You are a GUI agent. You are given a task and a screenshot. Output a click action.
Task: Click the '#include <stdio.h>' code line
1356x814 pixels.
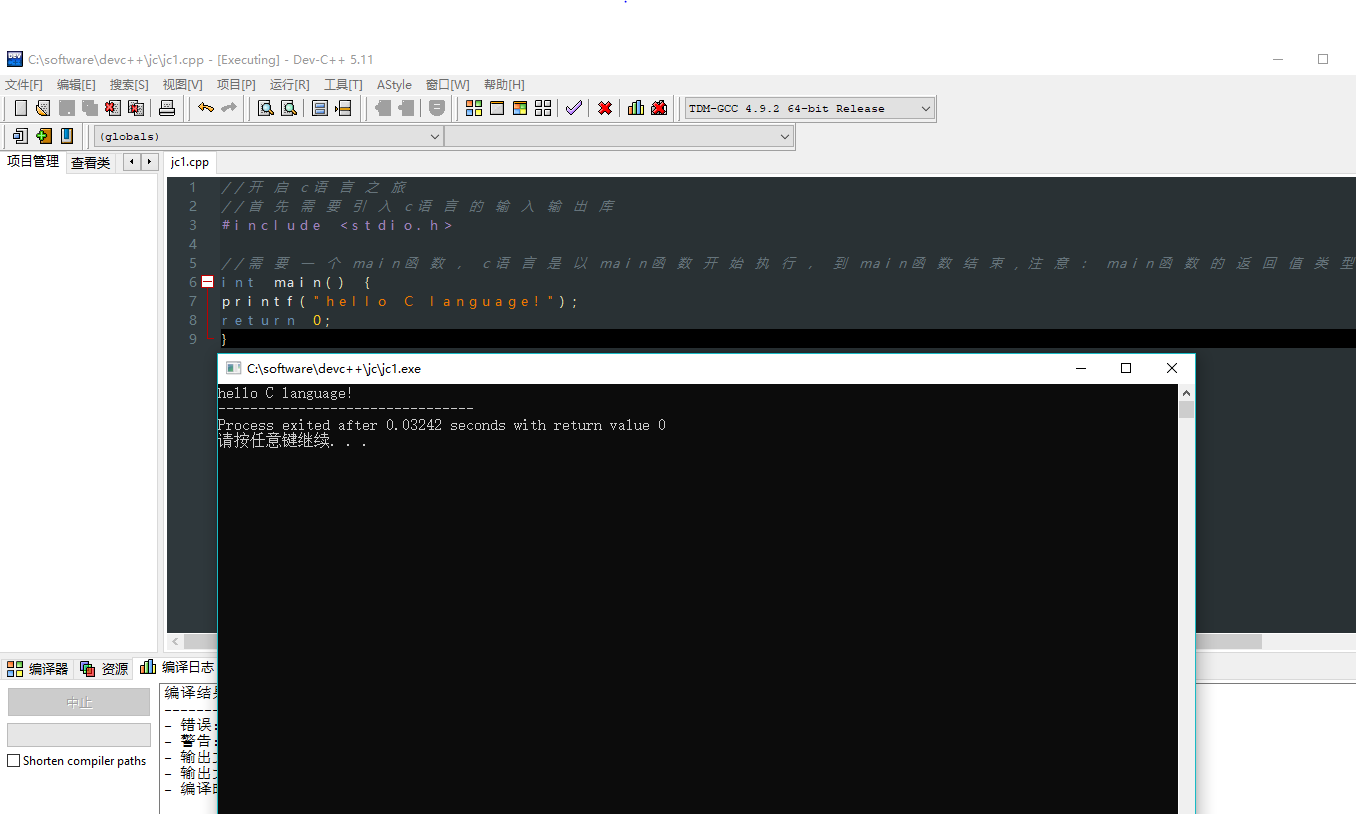click(338, 225)
